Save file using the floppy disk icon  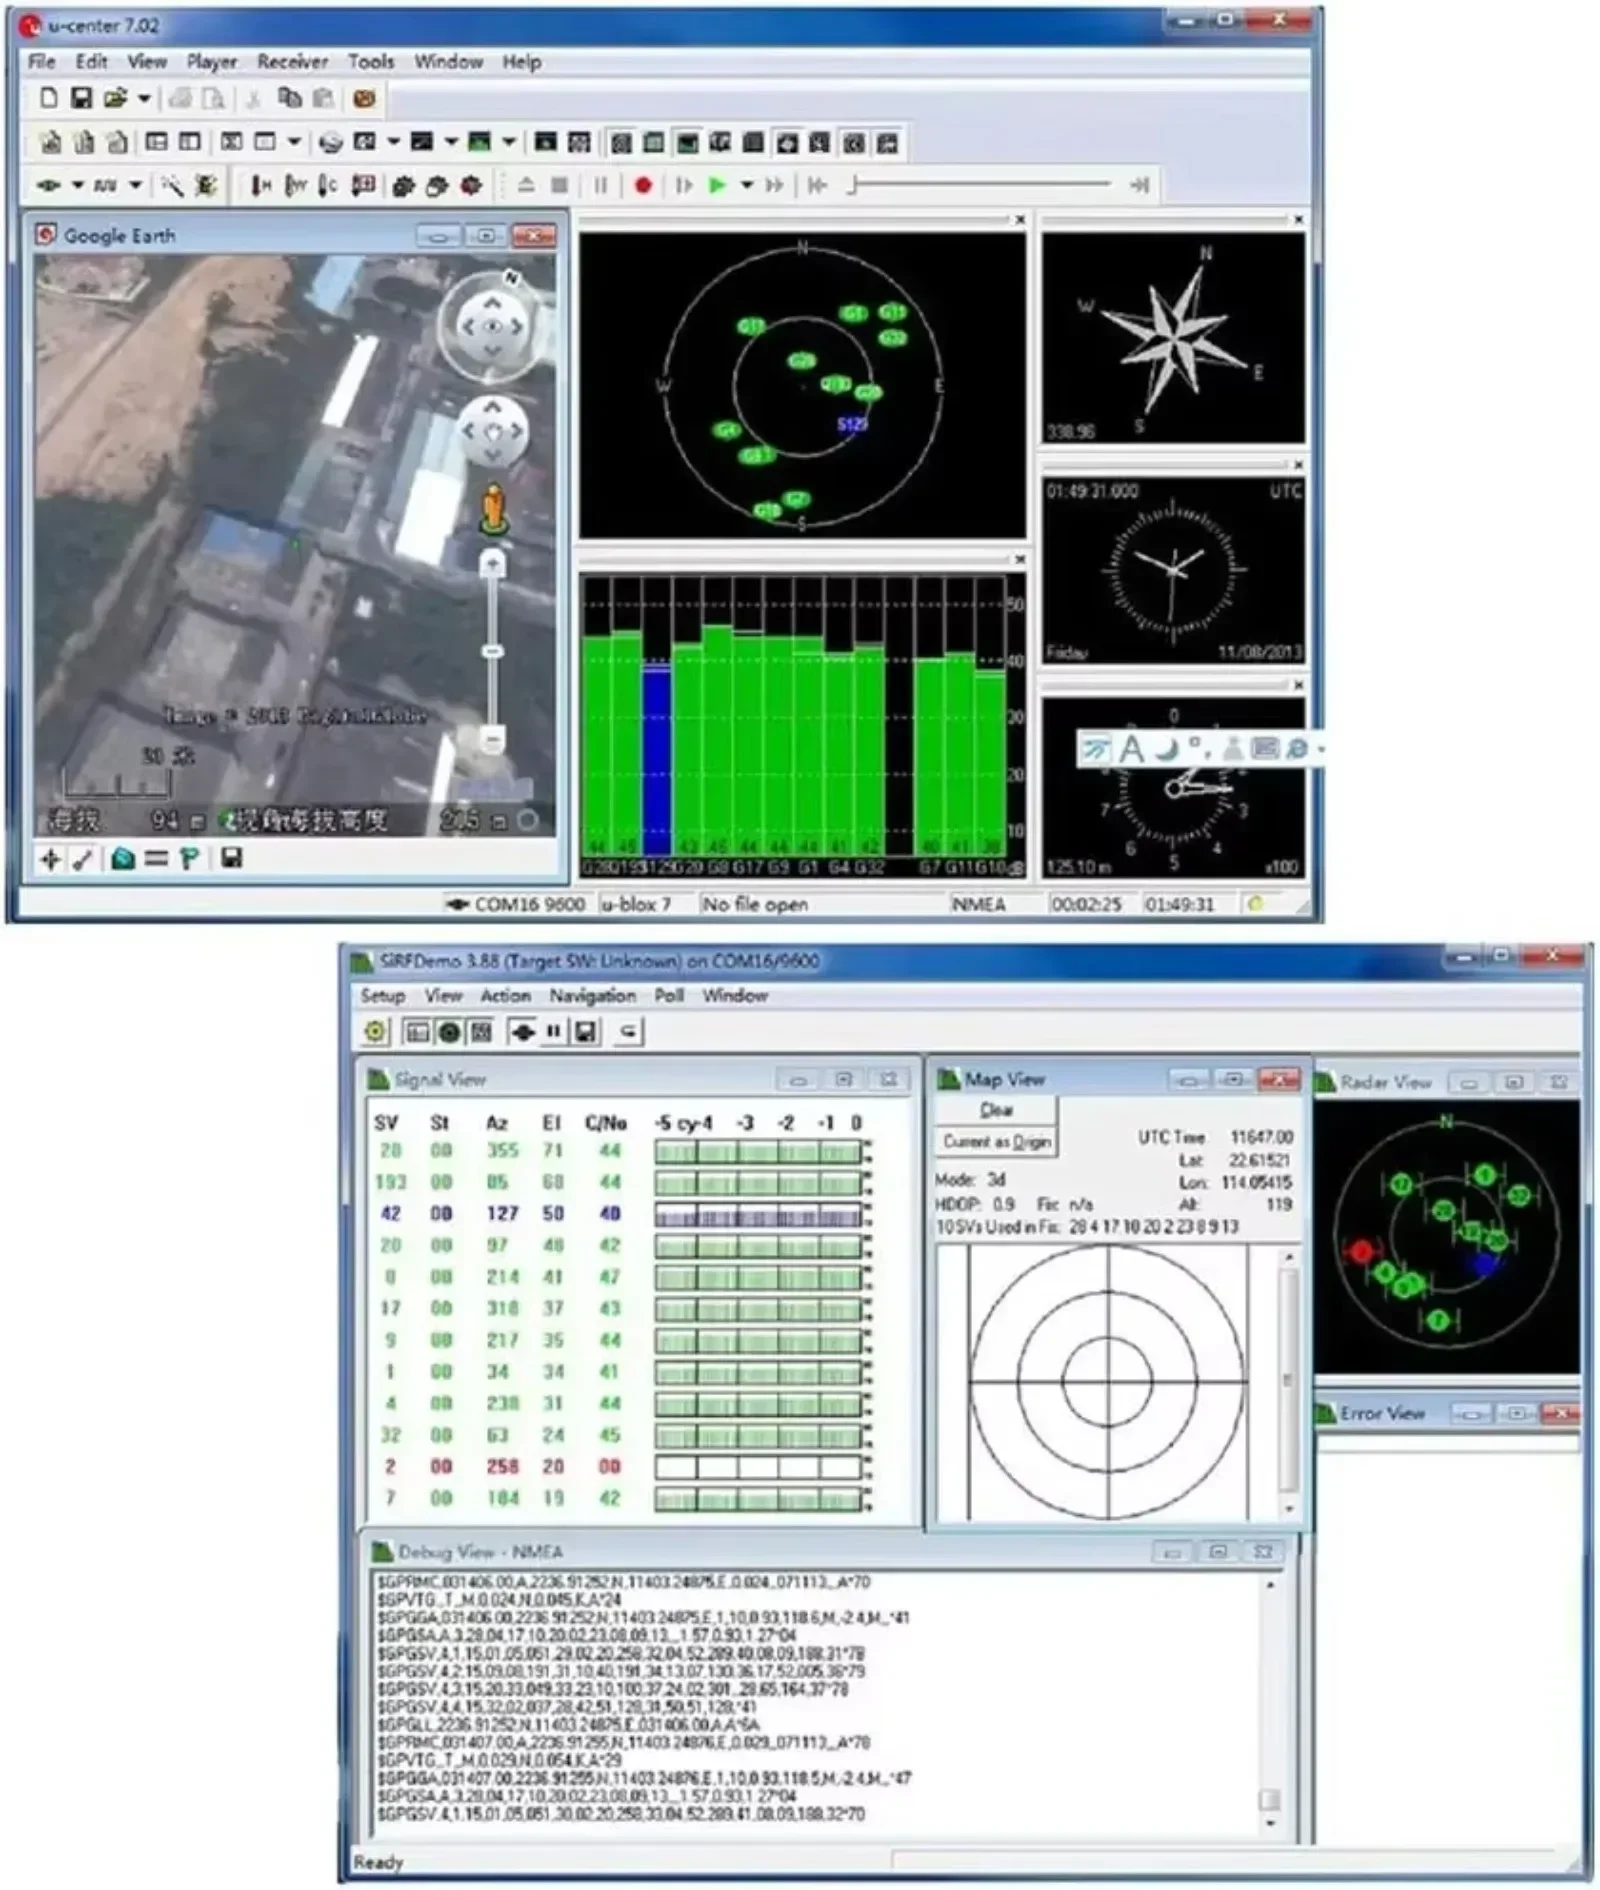(81, 98)
